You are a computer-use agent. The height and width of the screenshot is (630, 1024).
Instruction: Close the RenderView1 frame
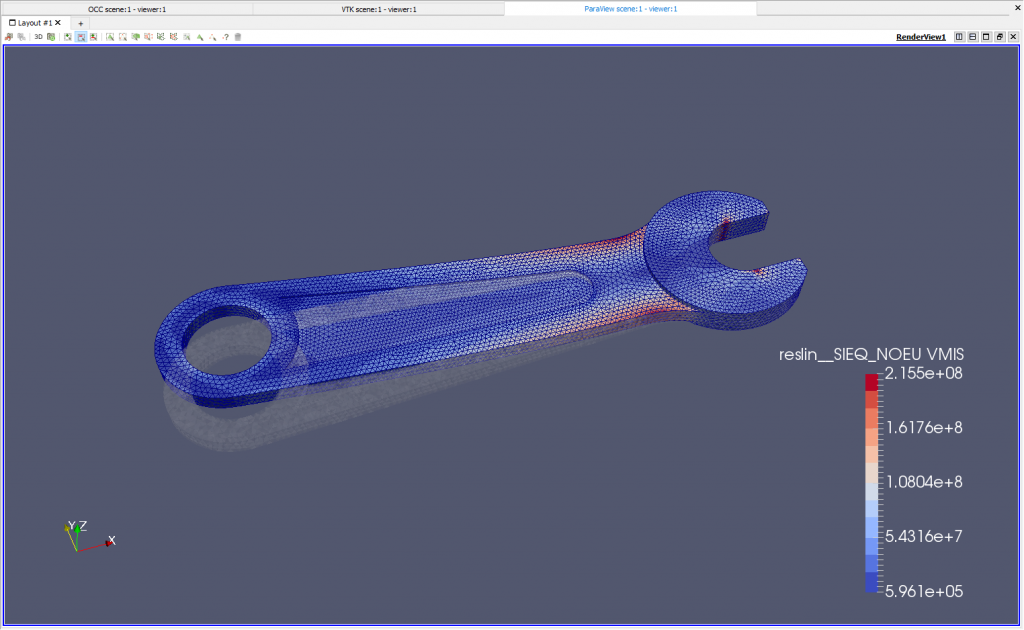click(x=1014, y=37)
